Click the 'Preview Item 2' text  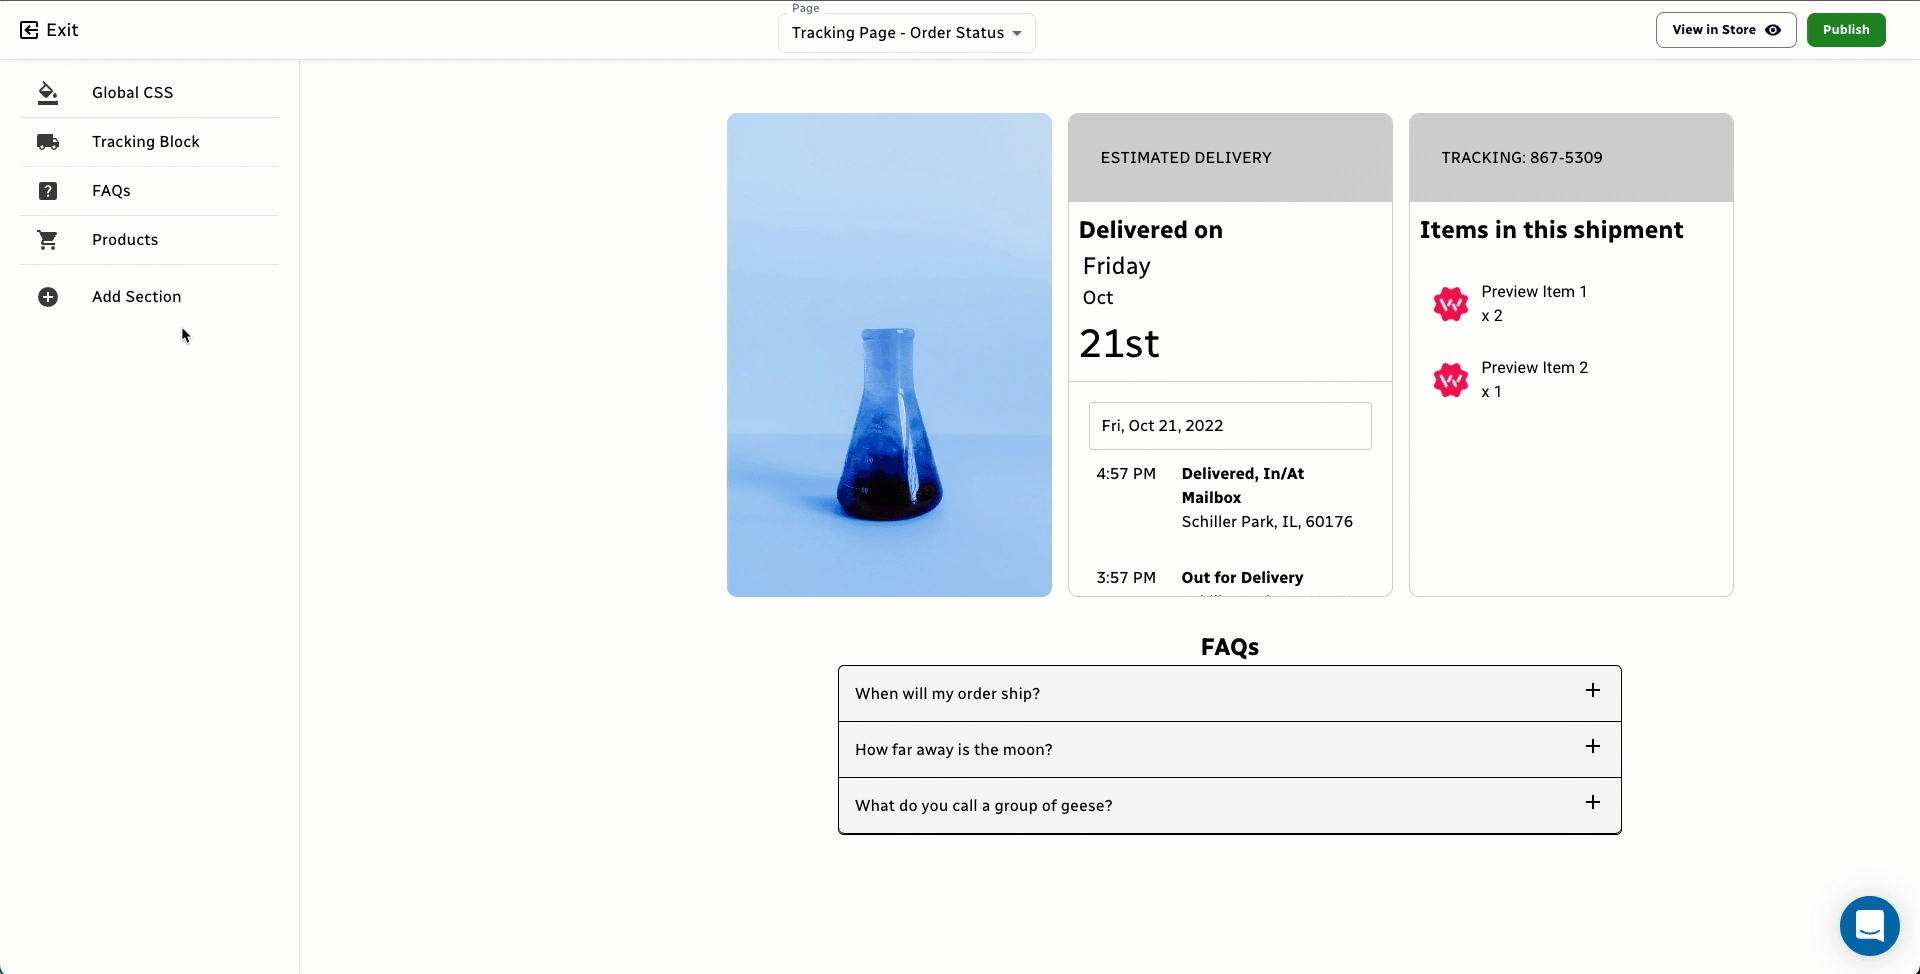click(1534, 368)
